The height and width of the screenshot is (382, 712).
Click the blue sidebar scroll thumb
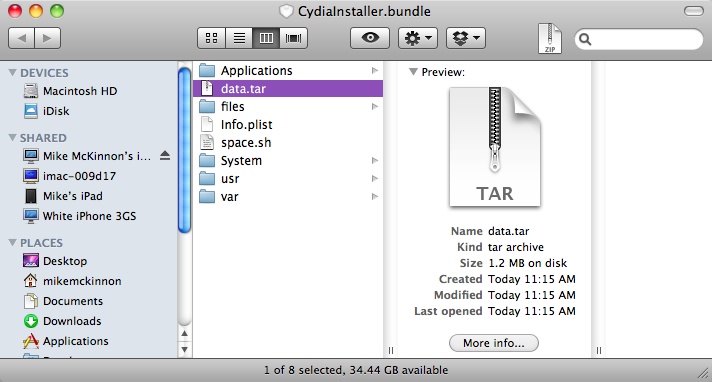coord(184,150)
